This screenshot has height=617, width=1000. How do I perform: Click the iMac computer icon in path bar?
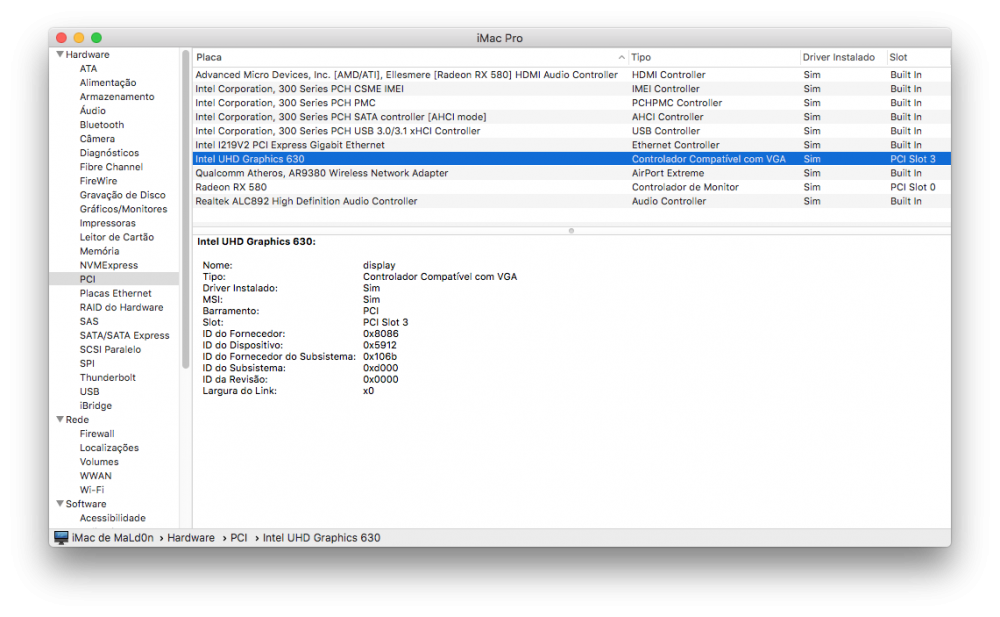[61, 538]
